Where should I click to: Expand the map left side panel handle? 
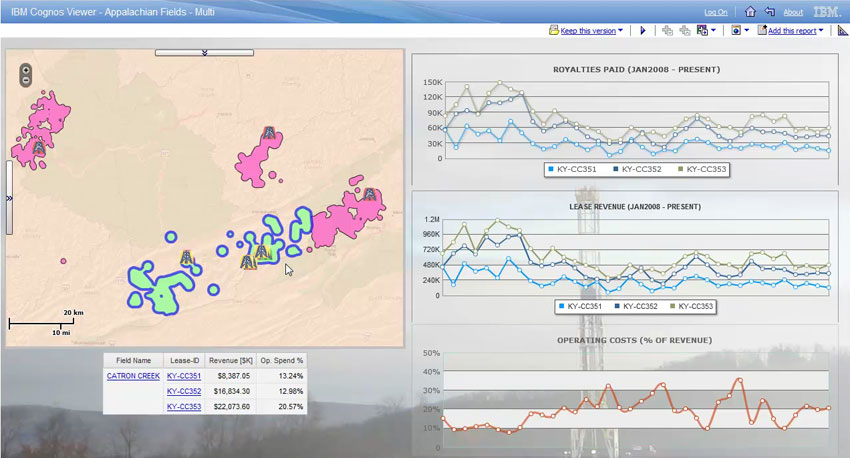click(9, 198)
